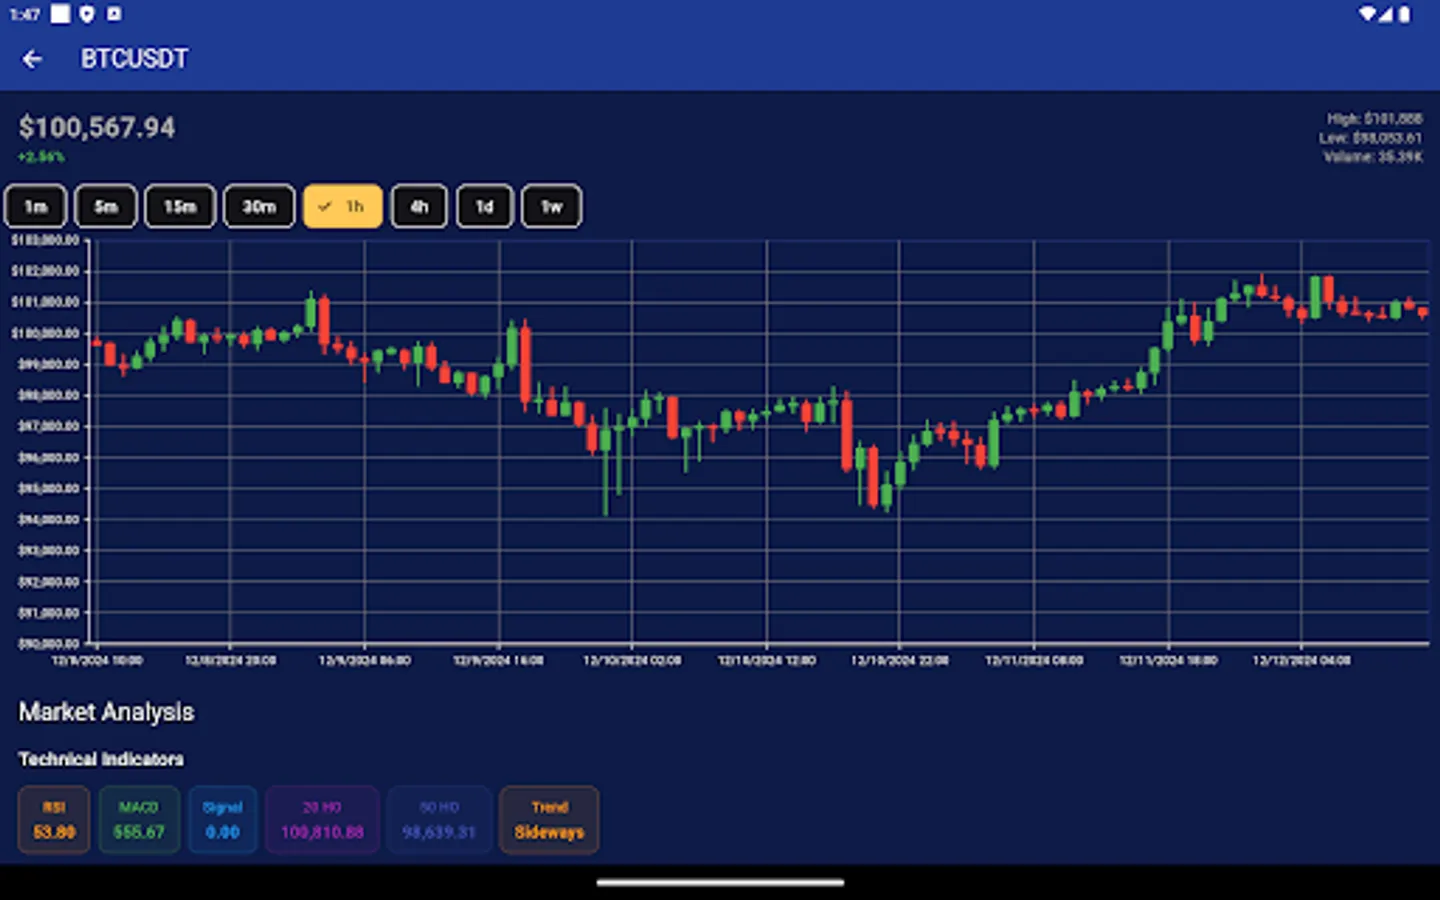Enable the 1m timeframe
1440x900 pixels.
point(35,206)
